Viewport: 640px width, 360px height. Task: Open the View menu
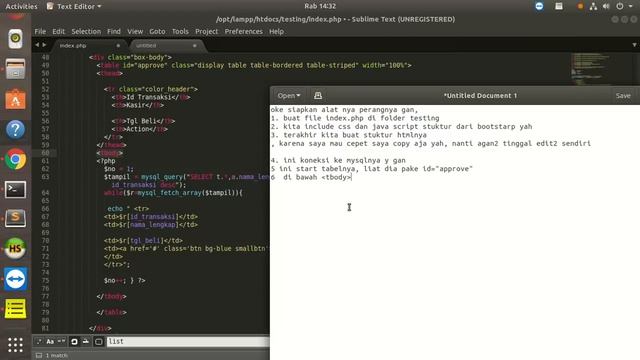pyautogui.click(x=135, y=31)
